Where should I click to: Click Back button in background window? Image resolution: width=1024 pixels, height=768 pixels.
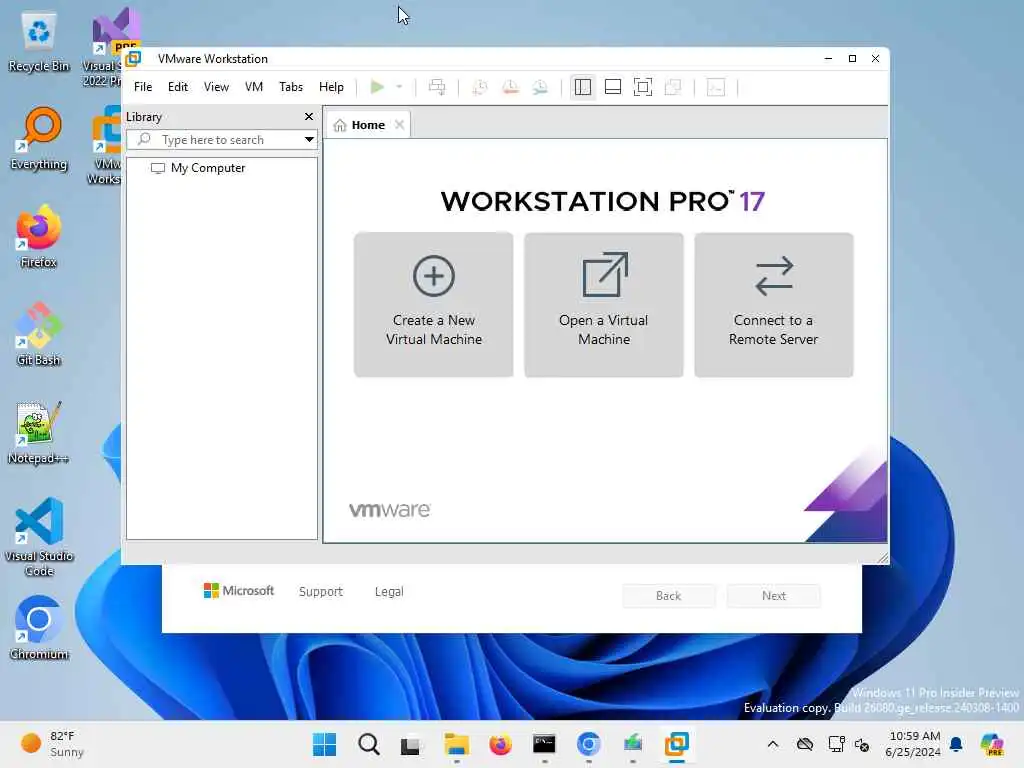(x=669, y=596)
